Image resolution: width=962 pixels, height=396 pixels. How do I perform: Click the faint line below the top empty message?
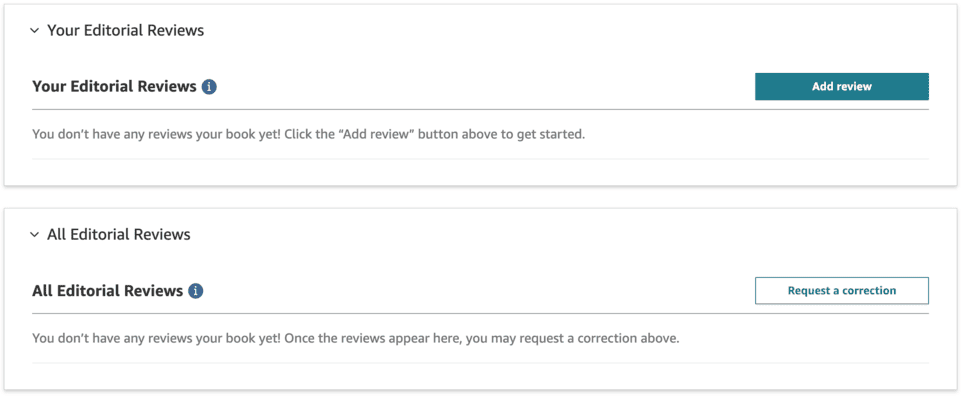480,159
